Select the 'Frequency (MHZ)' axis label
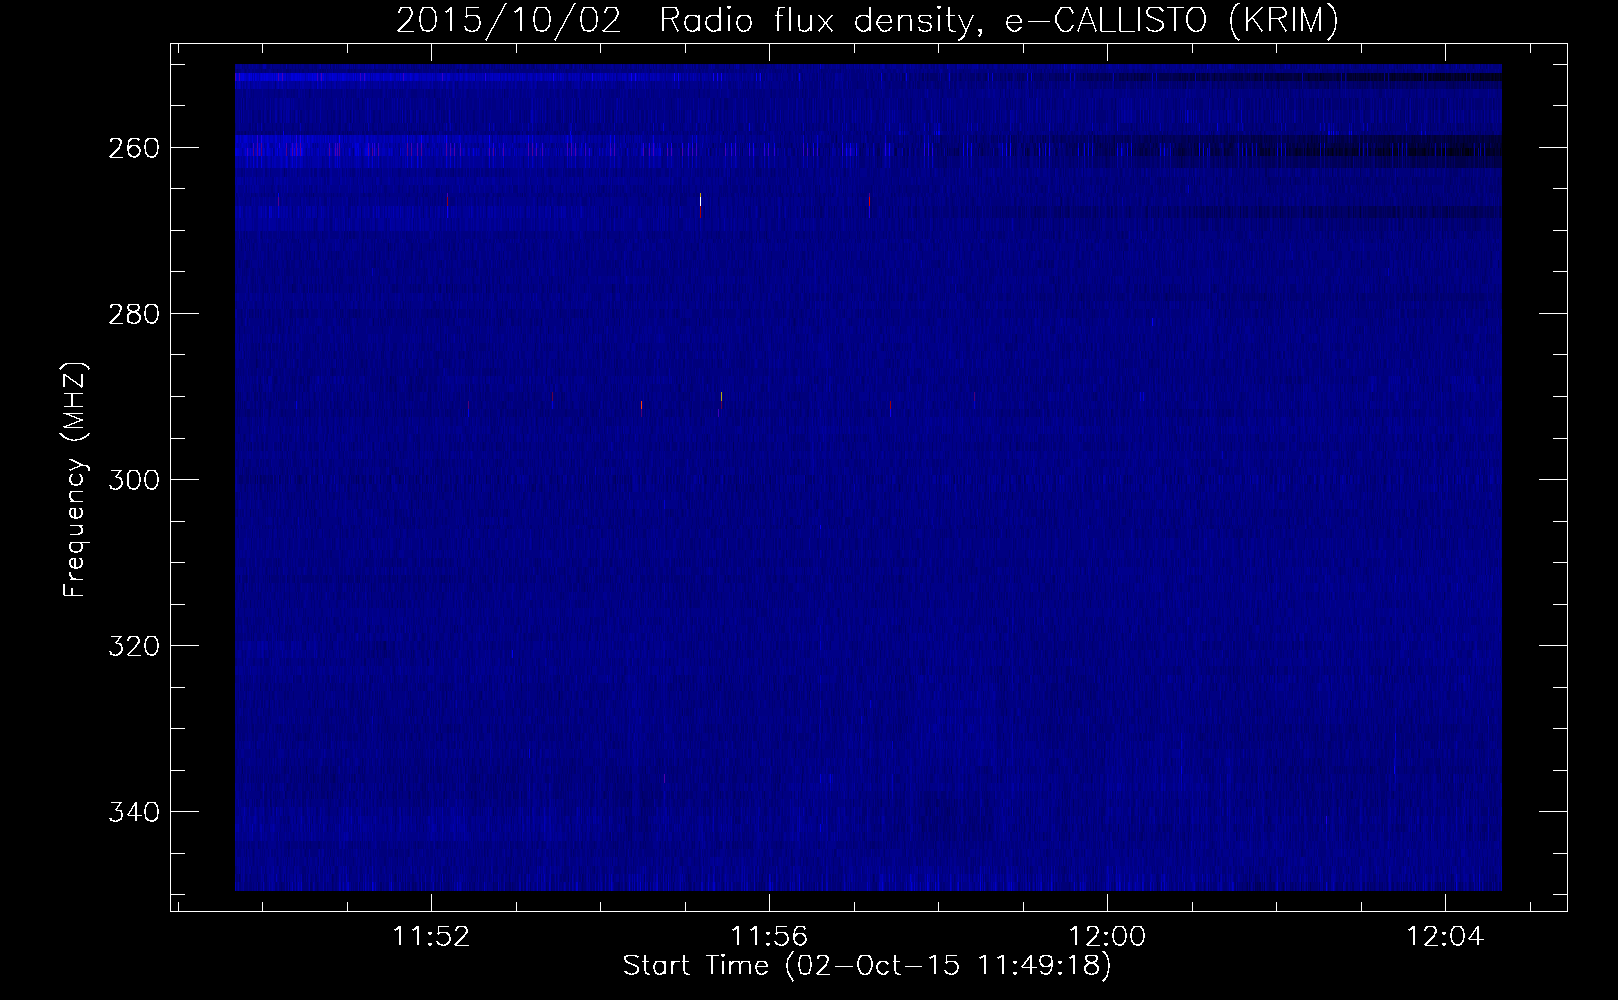The width and height of the screenshot is (1618, 1000). (x=75, y=480)
